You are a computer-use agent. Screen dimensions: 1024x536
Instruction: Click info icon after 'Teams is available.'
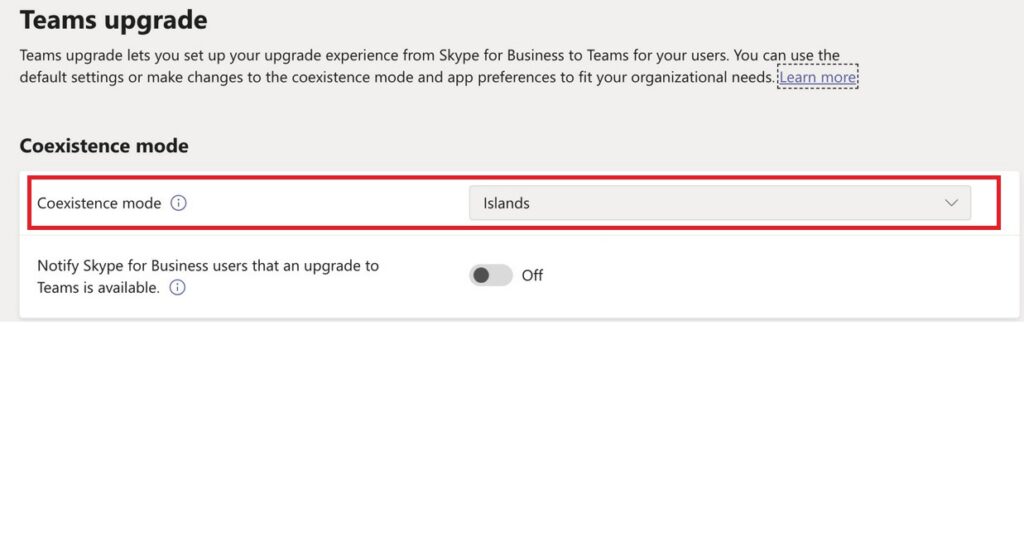tap(177, 288)
